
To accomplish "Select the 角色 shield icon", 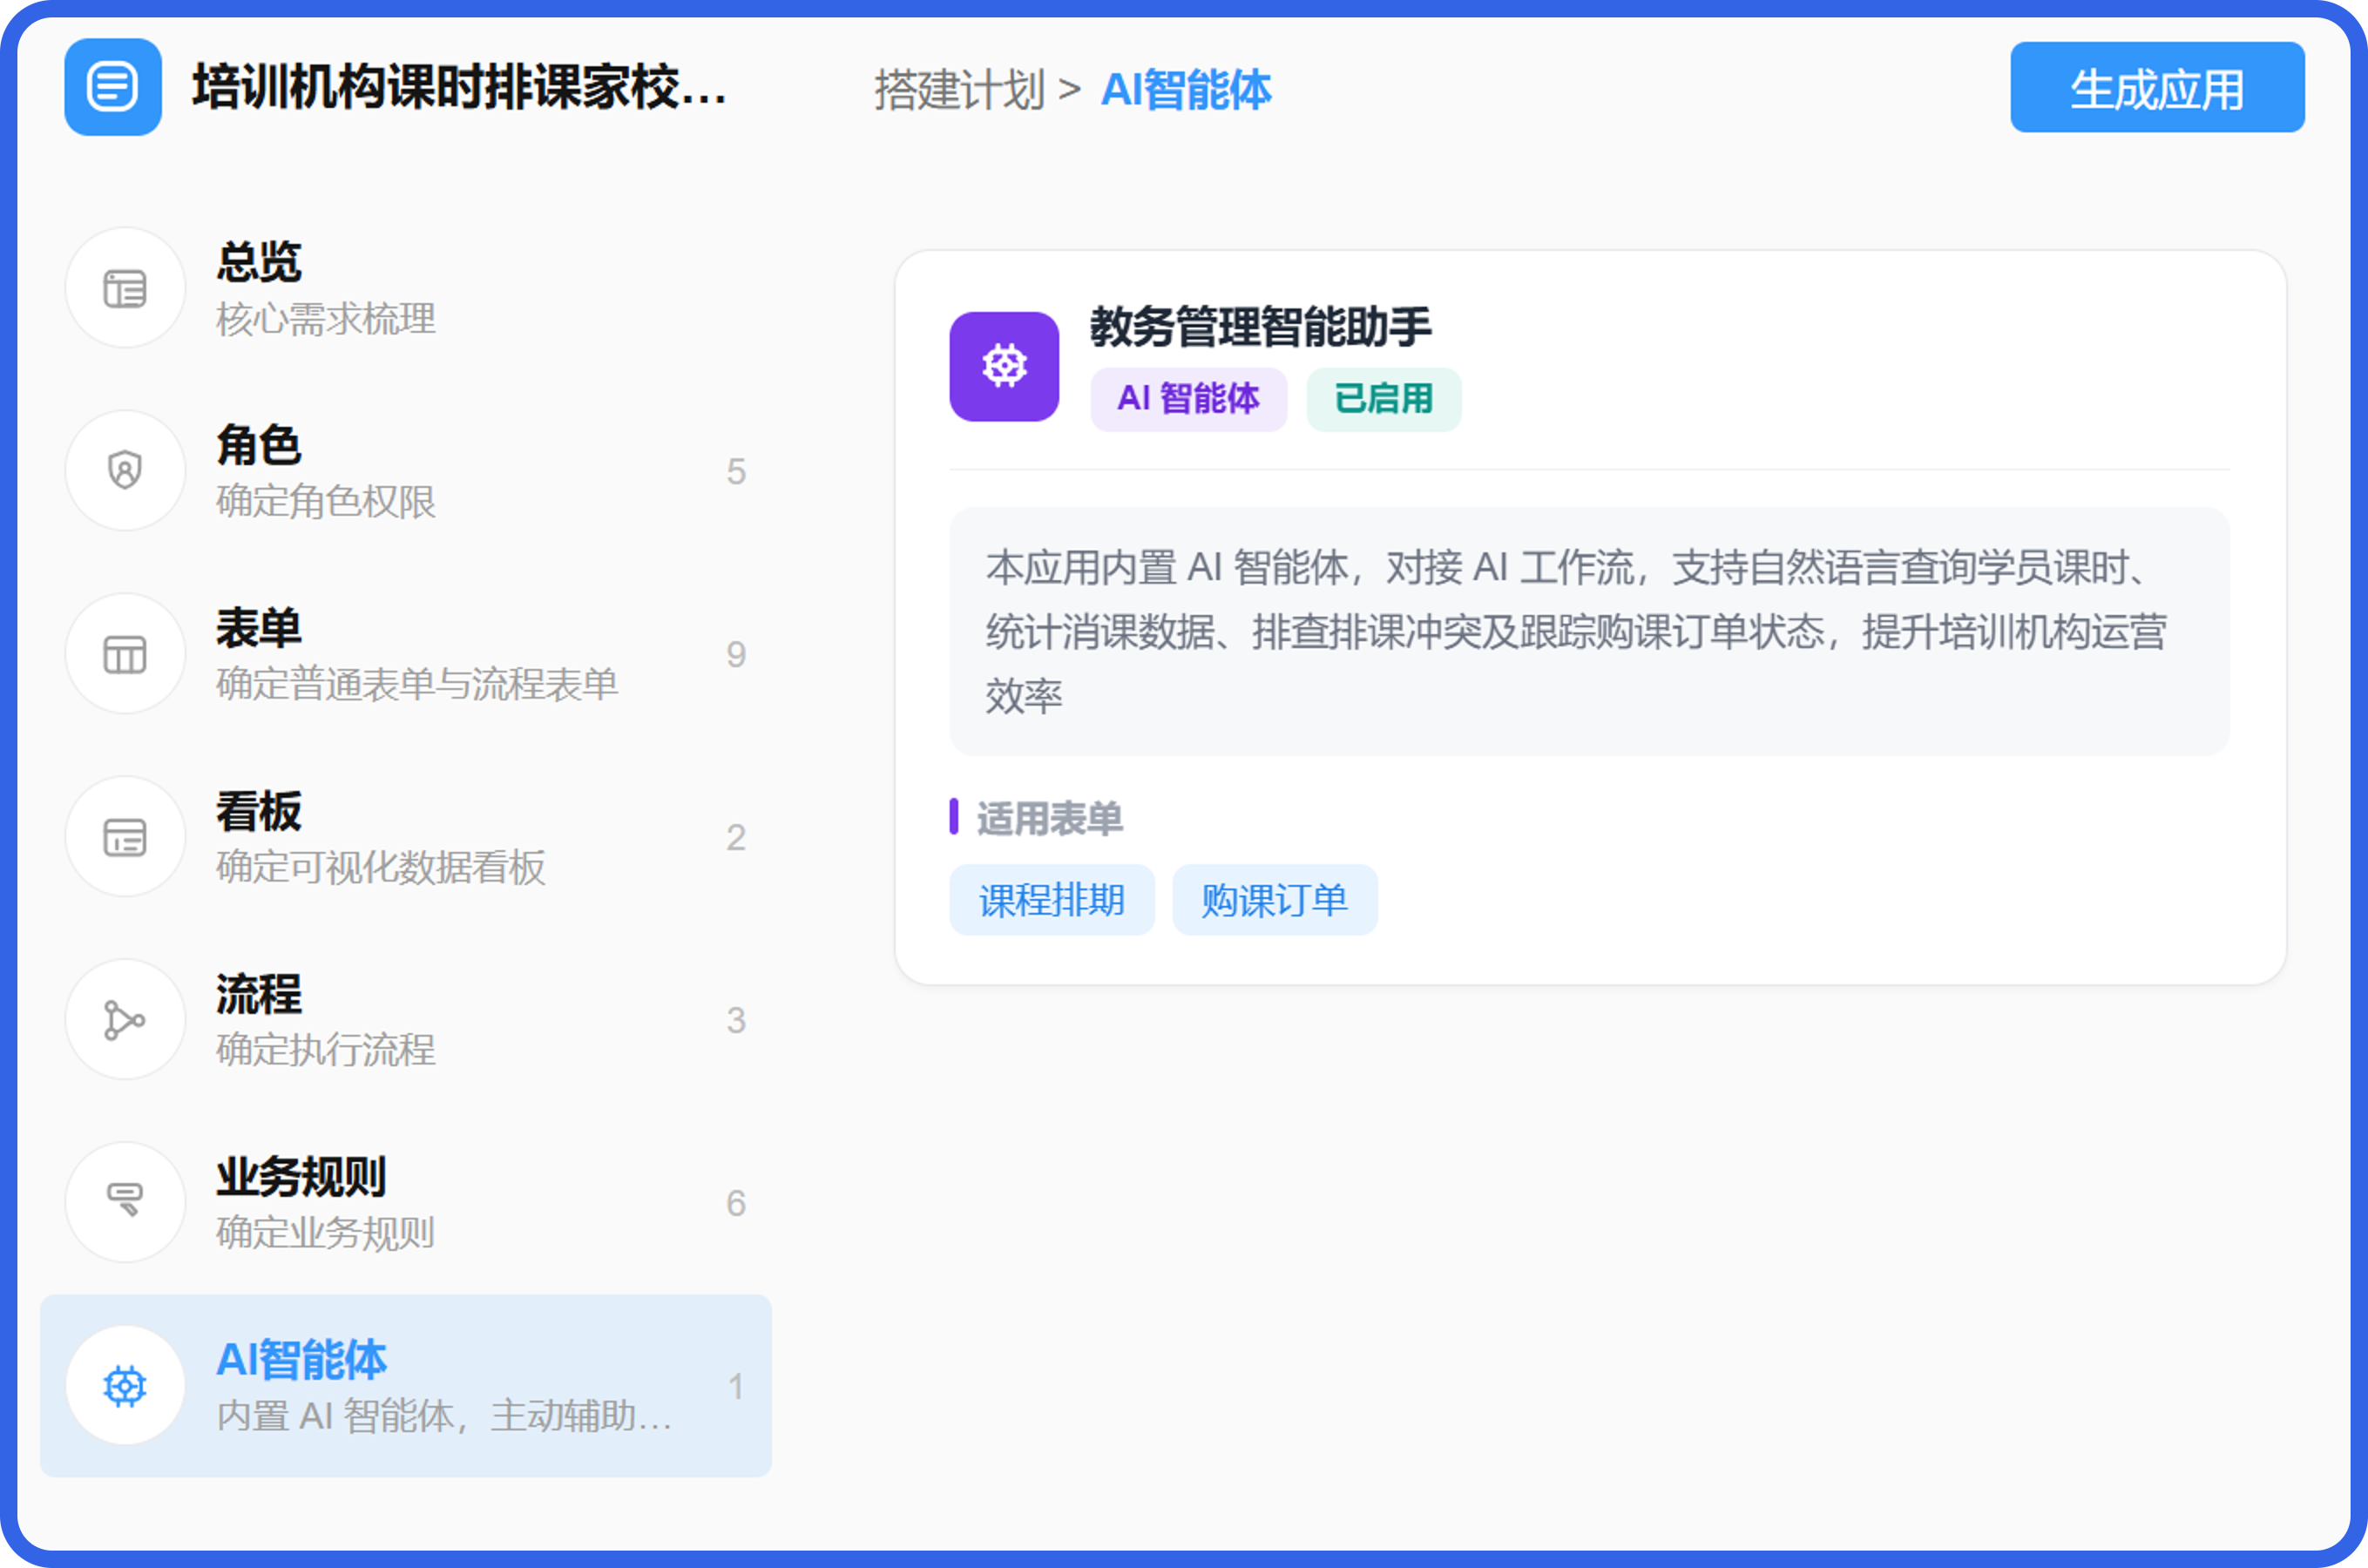I will [125, 470].
